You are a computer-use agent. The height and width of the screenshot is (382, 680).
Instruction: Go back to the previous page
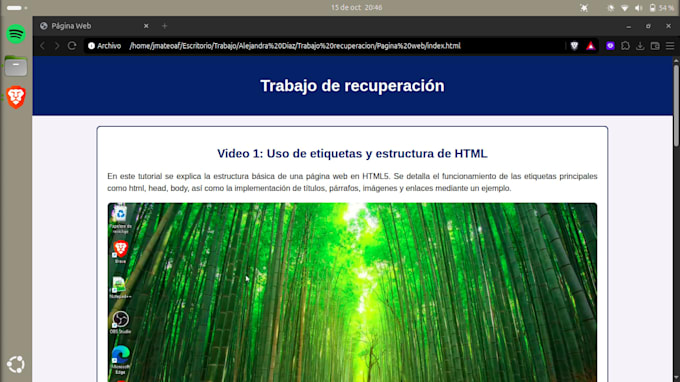pyautogui.click(x=42, y=46)
